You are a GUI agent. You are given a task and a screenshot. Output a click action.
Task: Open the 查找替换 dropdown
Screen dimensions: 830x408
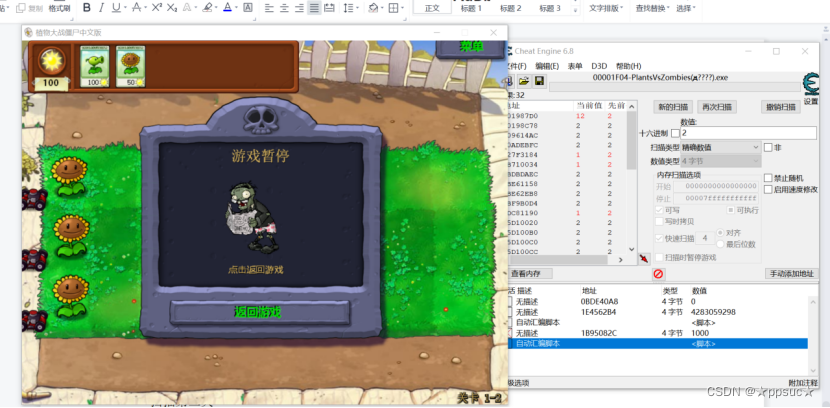click(652, 8)
